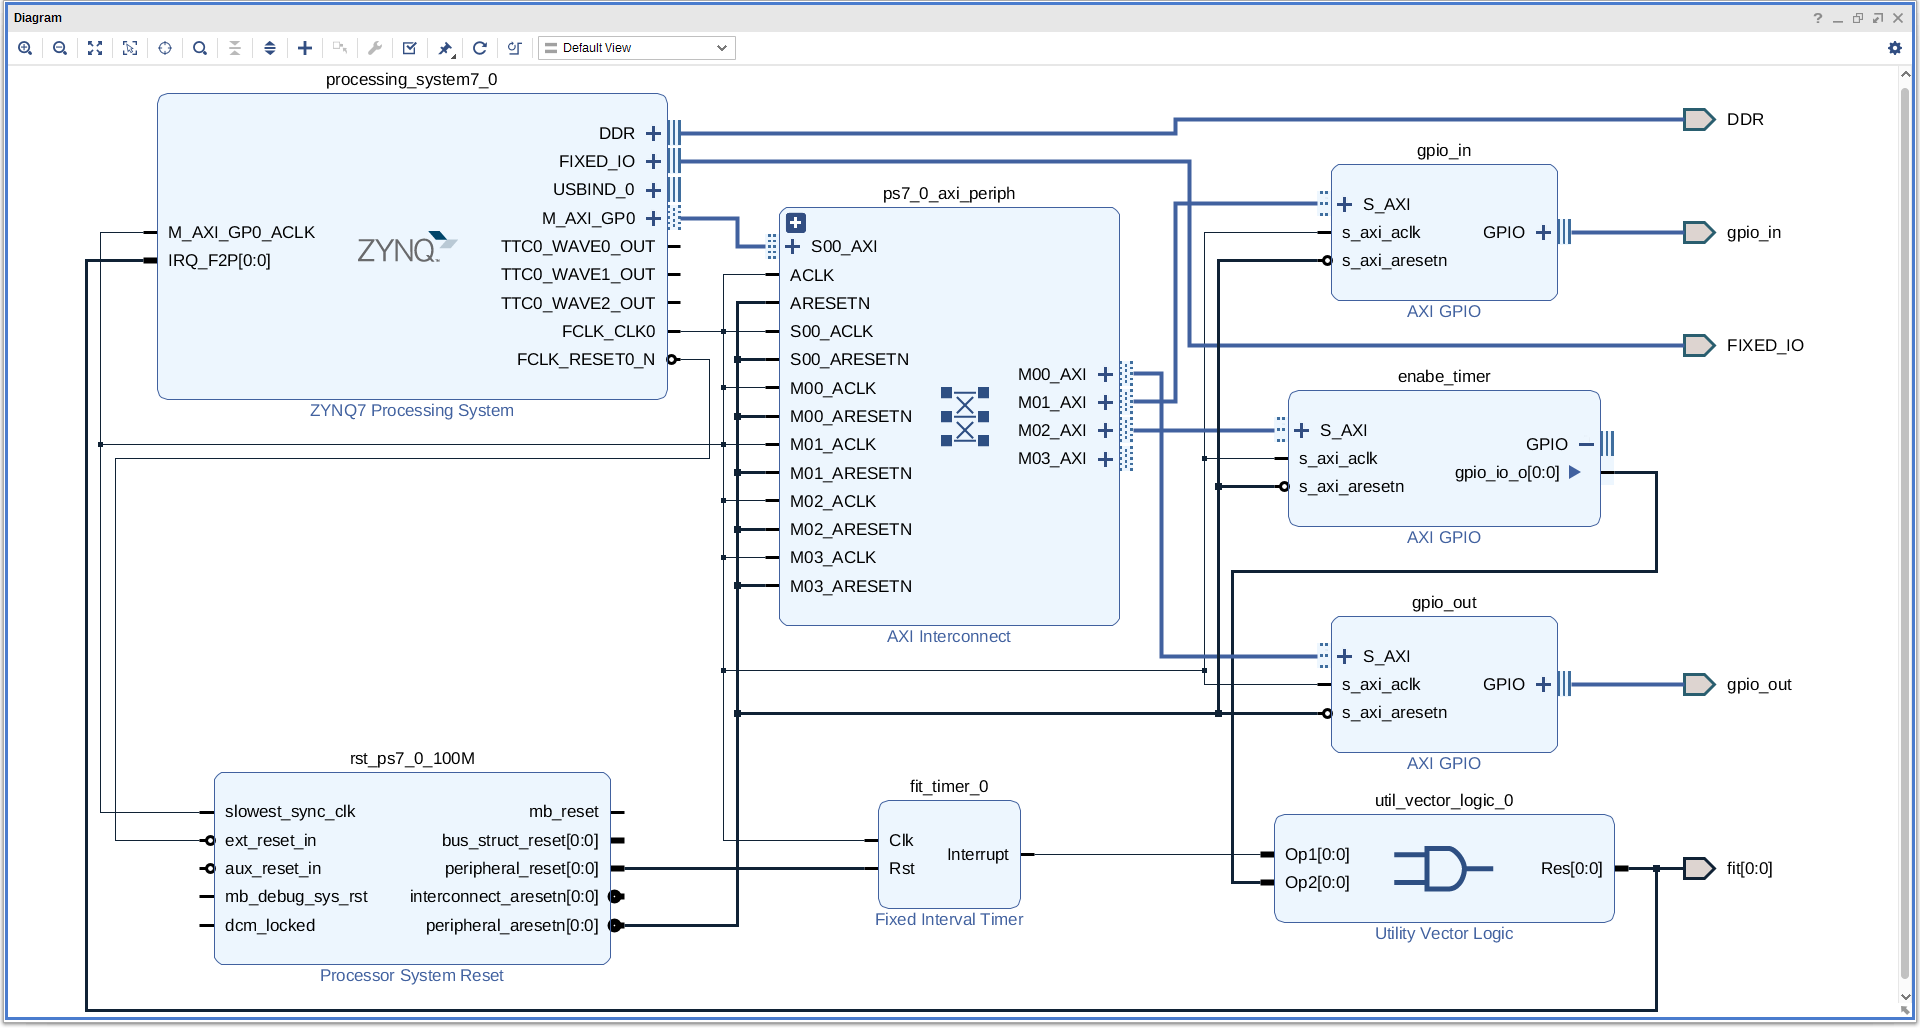Expand GPIO interface on gpio_in block

(x=1543, y=232)
